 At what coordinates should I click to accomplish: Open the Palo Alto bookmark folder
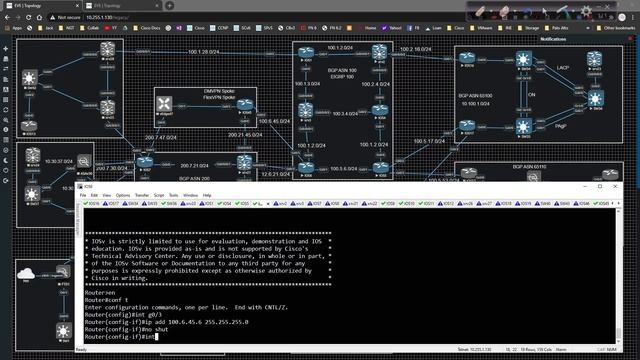click(557, 28)
